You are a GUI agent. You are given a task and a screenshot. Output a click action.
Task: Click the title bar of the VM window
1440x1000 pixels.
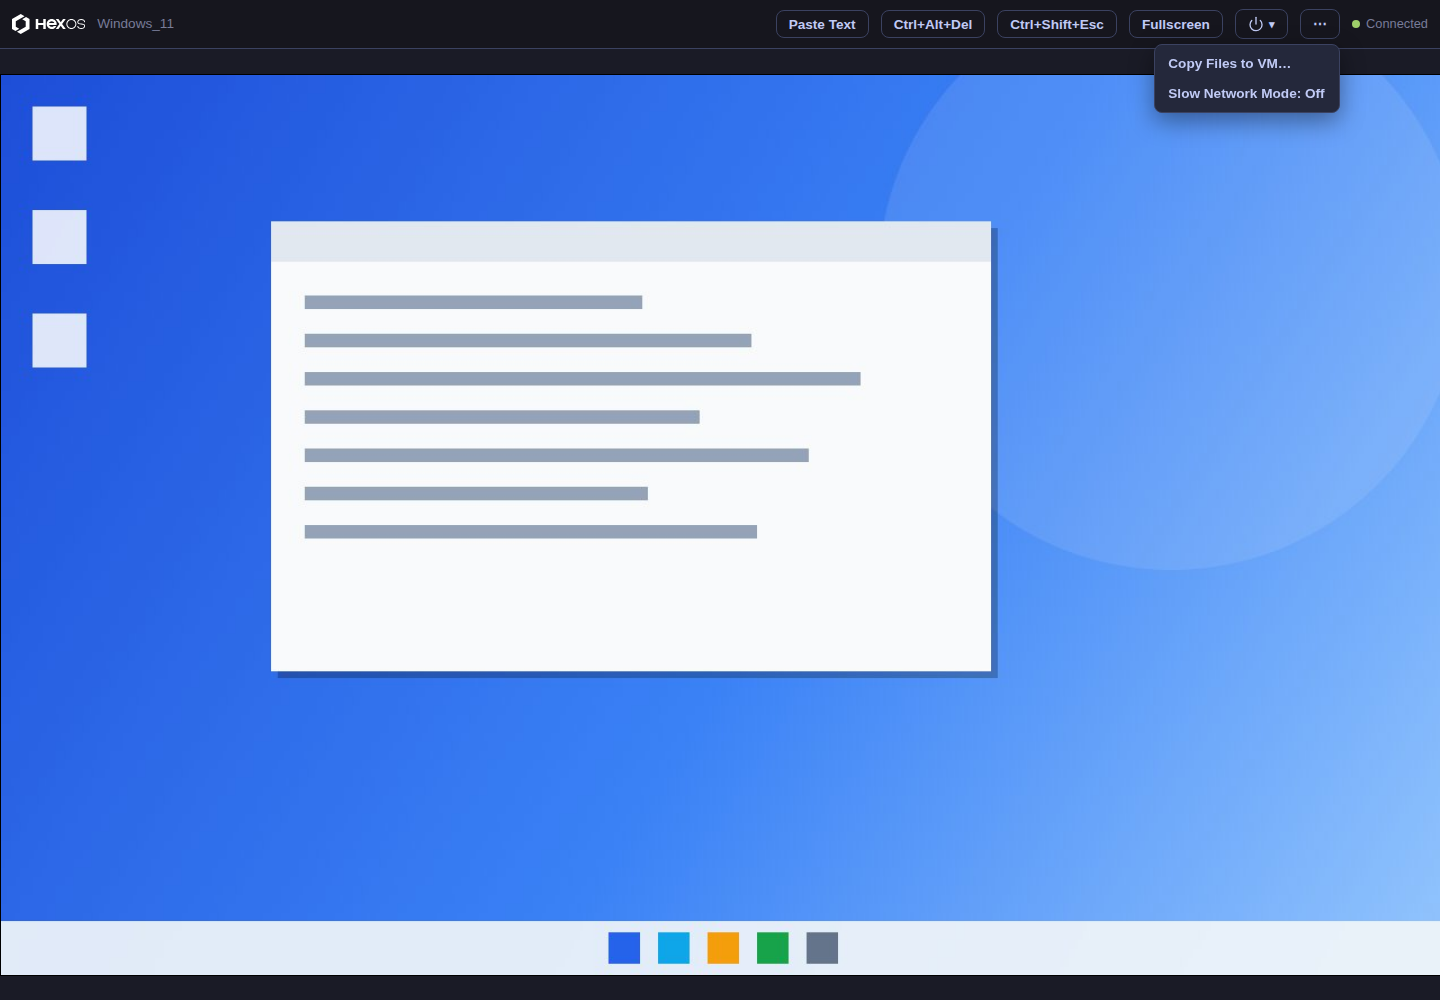coord(631,241)
